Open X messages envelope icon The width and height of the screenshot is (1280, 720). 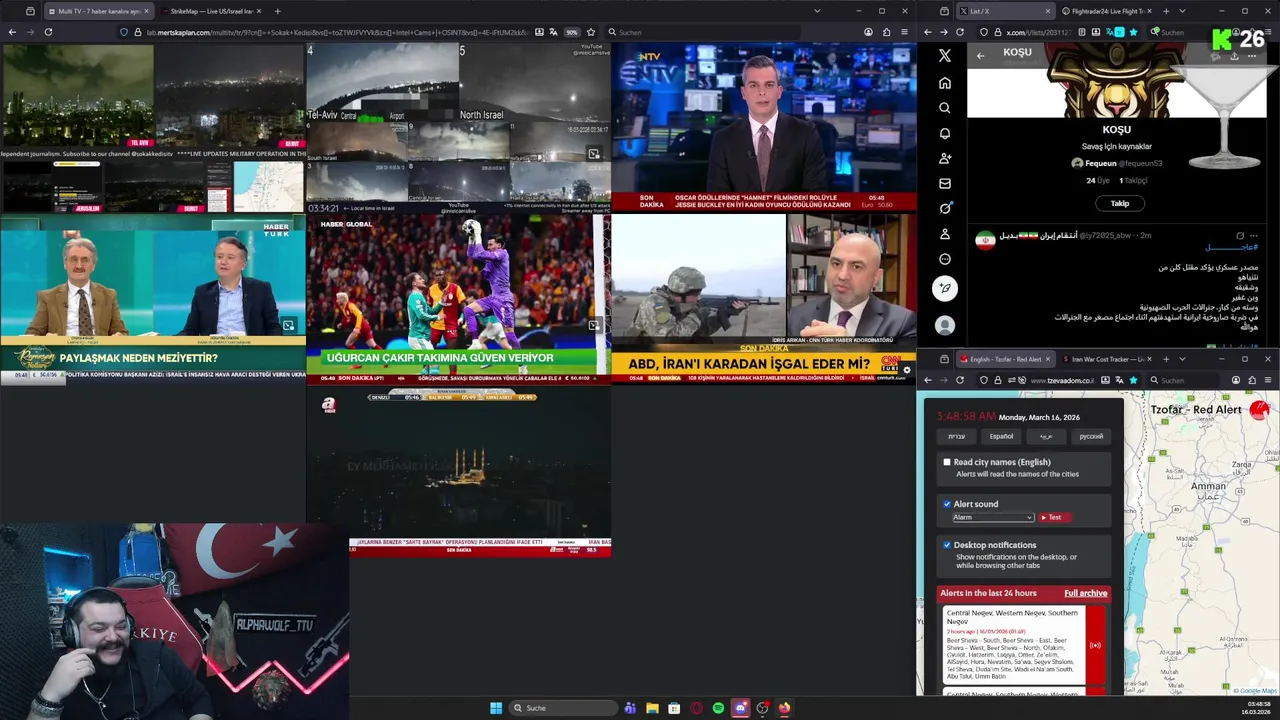(x=945, y=183)
